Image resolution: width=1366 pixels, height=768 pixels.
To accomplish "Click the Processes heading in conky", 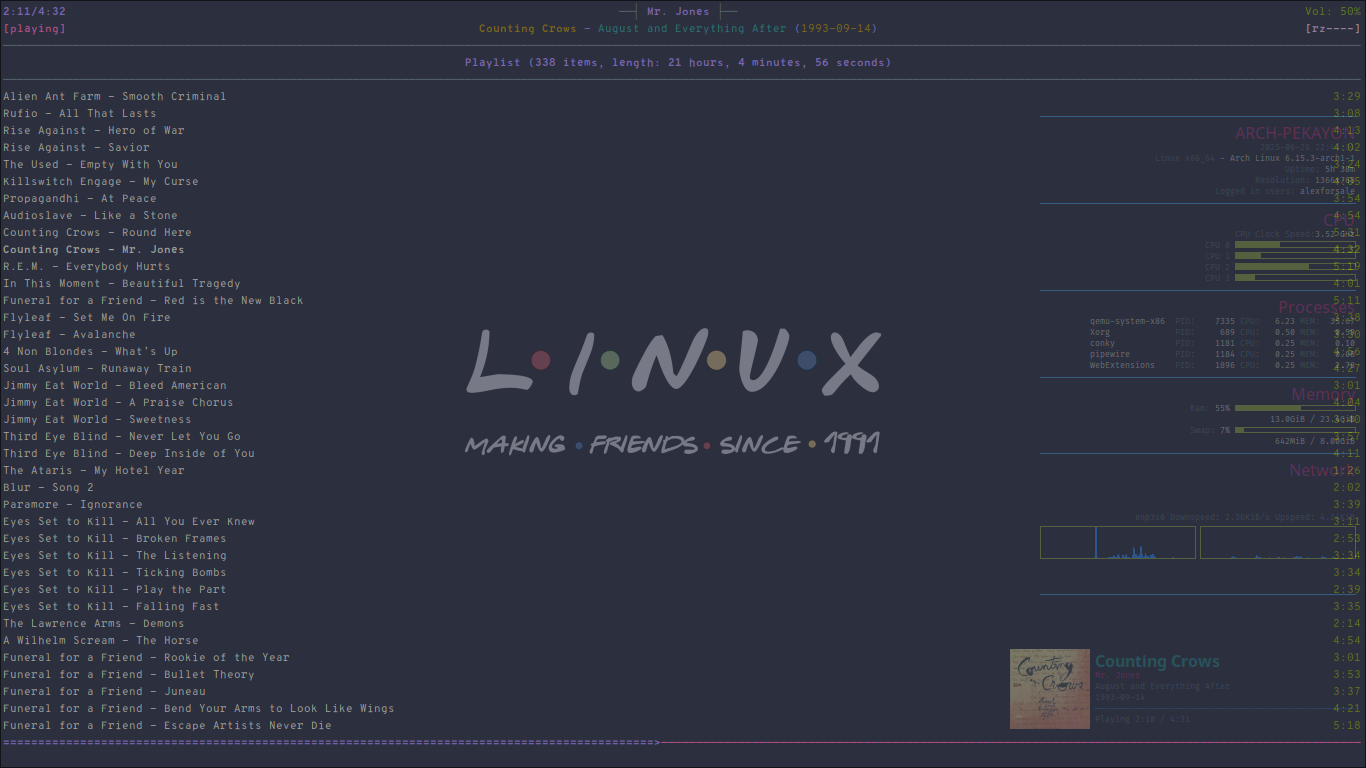I will pos(1318,308).
